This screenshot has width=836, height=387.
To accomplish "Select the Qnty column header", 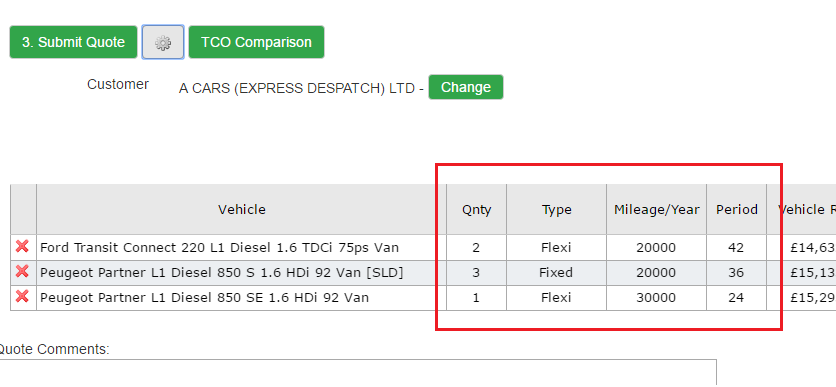I will [477, 209].
